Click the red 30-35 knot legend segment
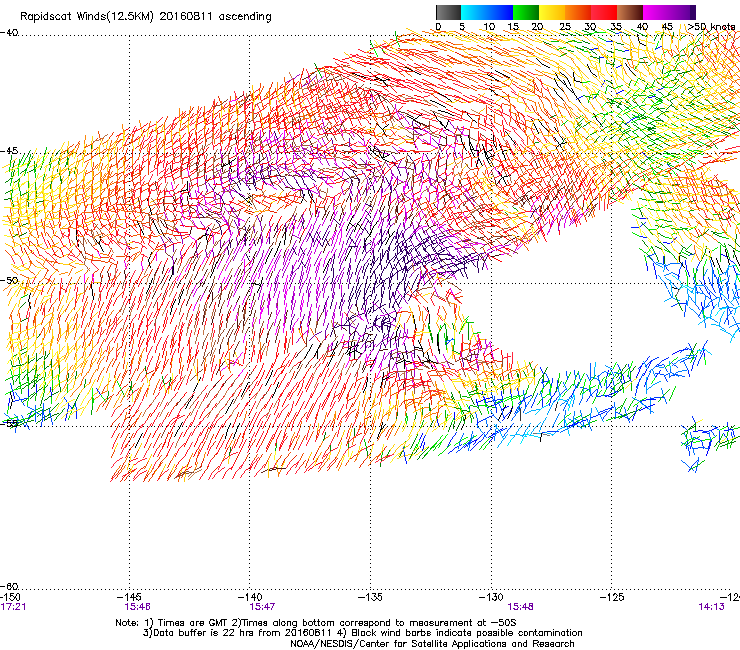 [x=604, y=12]
